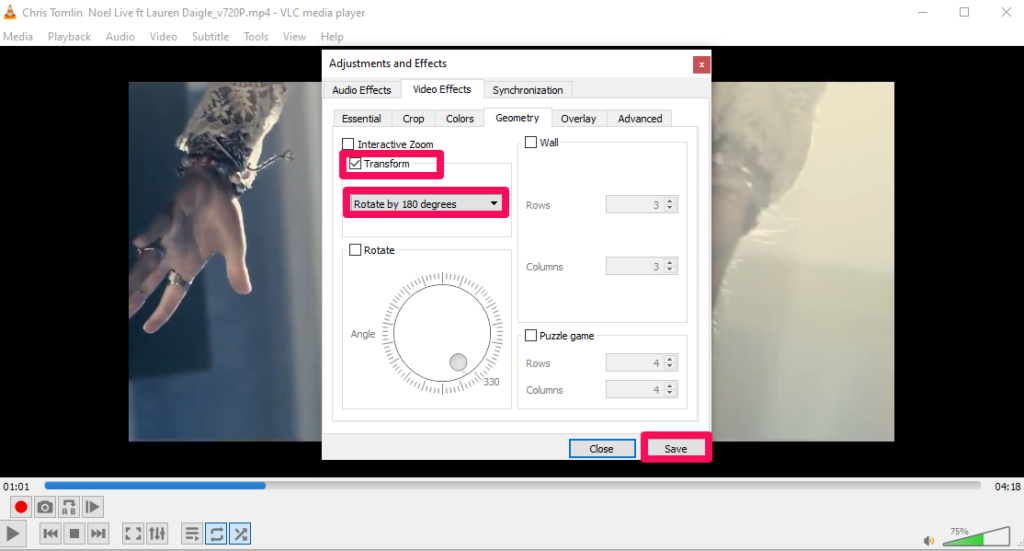The width and height of the screenshot is (1024, 551).
Task: Toggle the A-B loop button
Action: 69,507
